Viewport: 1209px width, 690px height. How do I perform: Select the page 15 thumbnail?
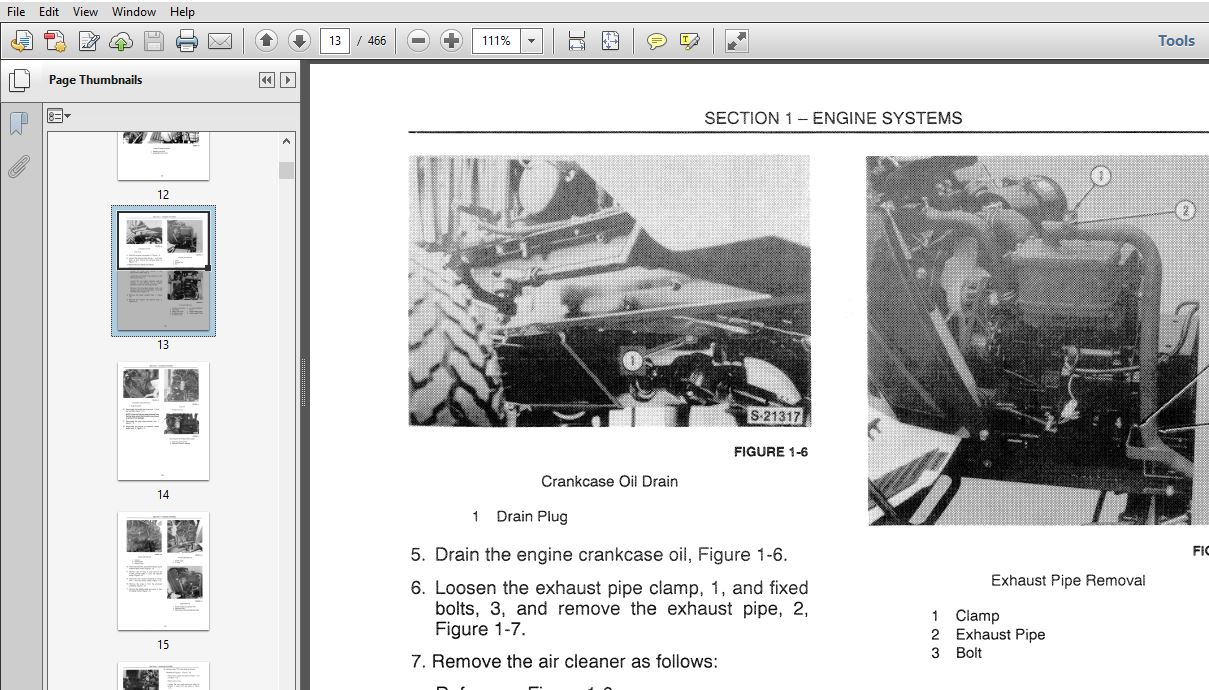click(x=163, y=570)
